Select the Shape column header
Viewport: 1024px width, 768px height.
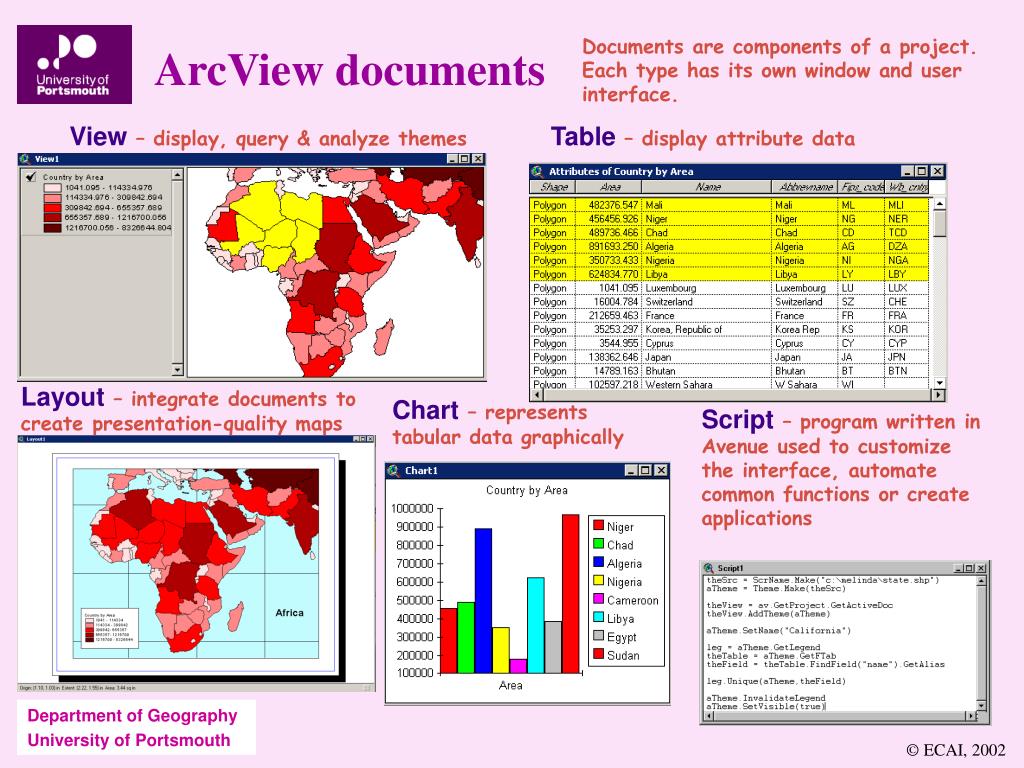click(553, 187)
